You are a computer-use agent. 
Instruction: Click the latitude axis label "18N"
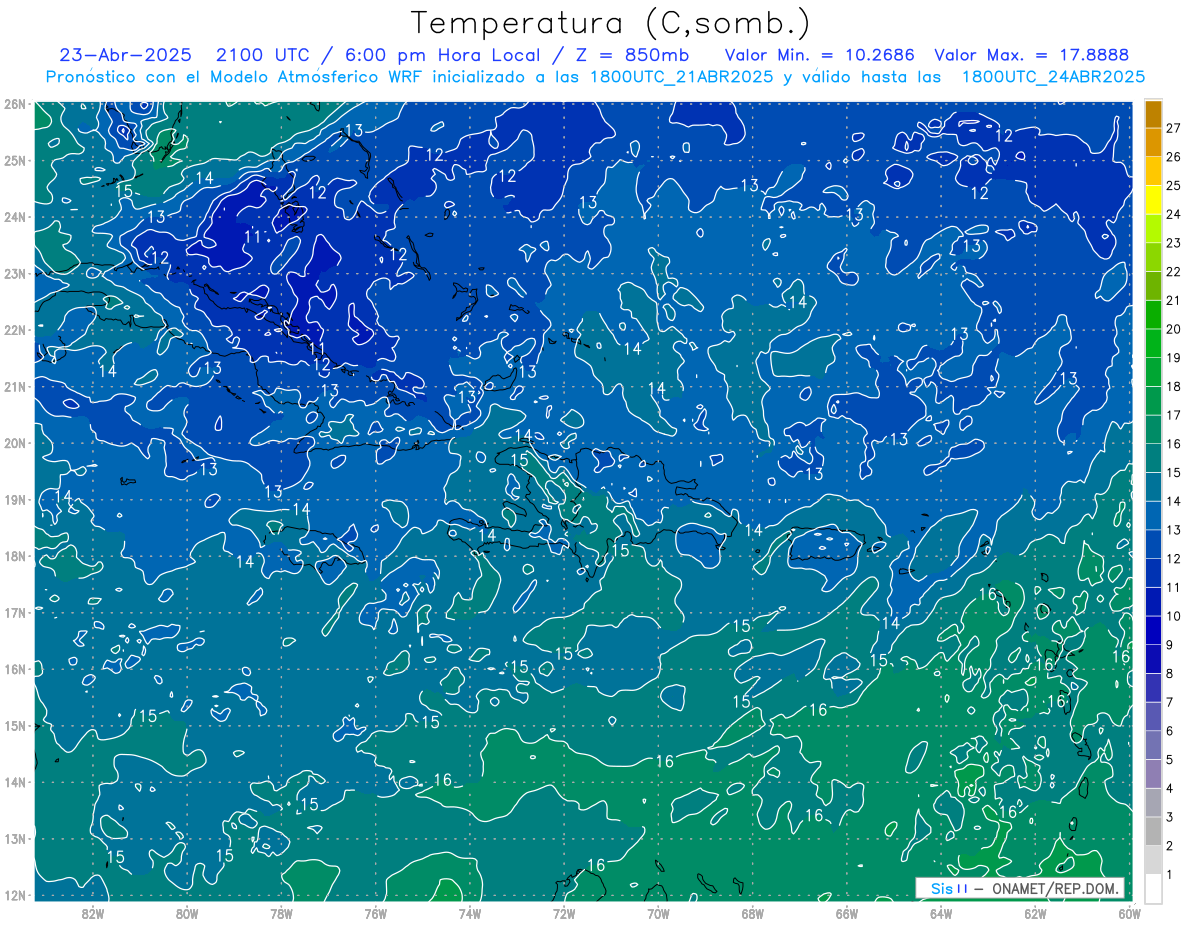[x=15, y=556]
